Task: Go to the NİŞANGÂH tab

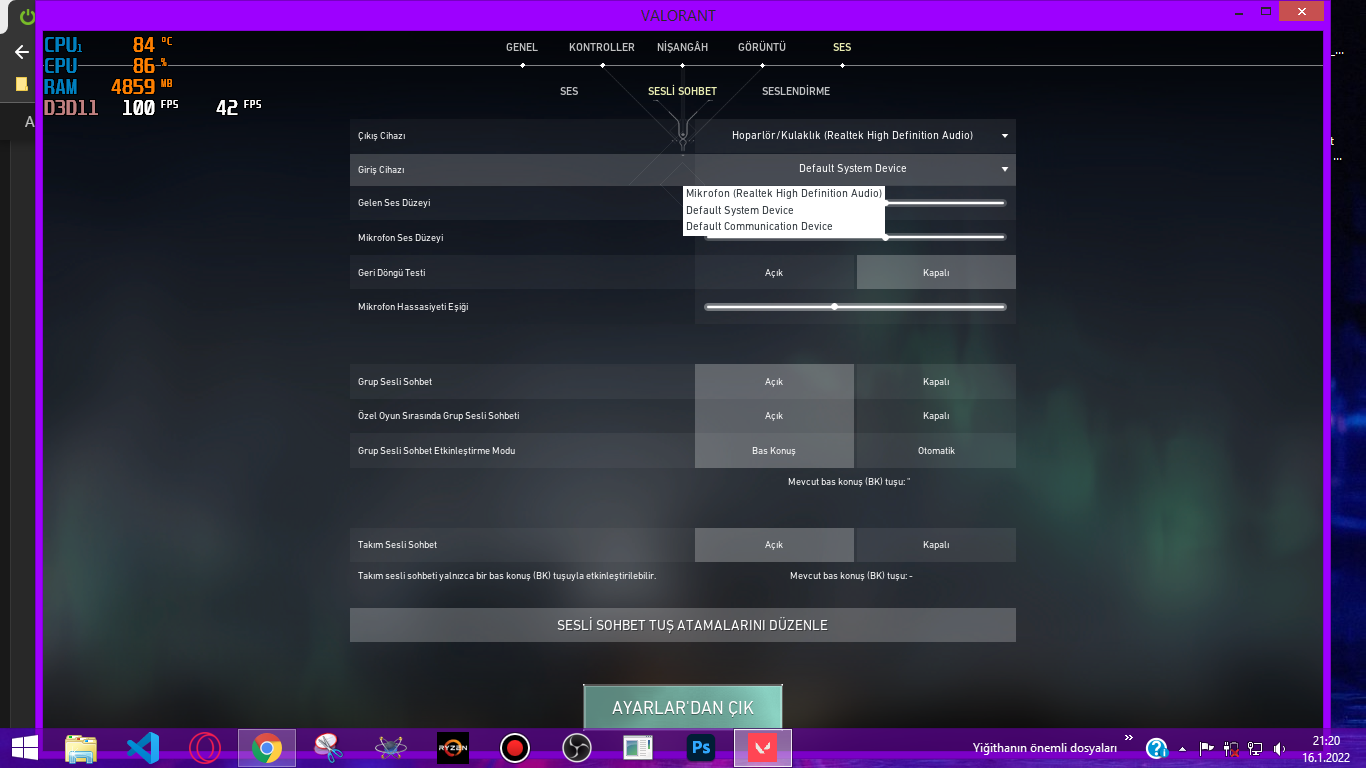Action: tap(682, 47)
